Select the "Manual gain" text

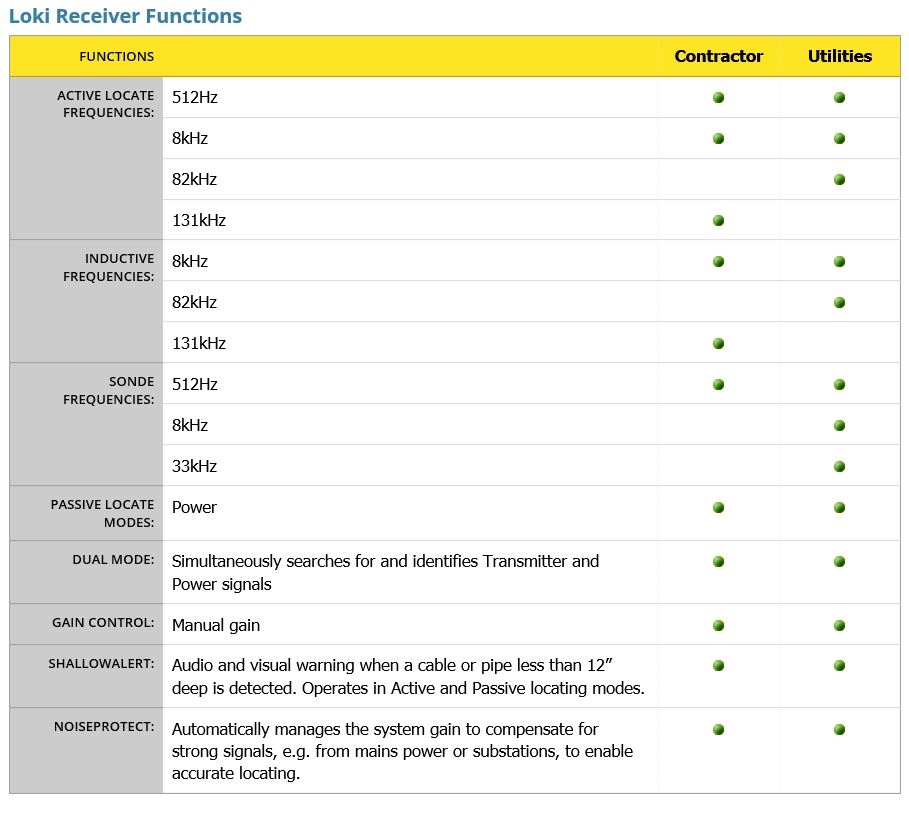click(216, 625)
